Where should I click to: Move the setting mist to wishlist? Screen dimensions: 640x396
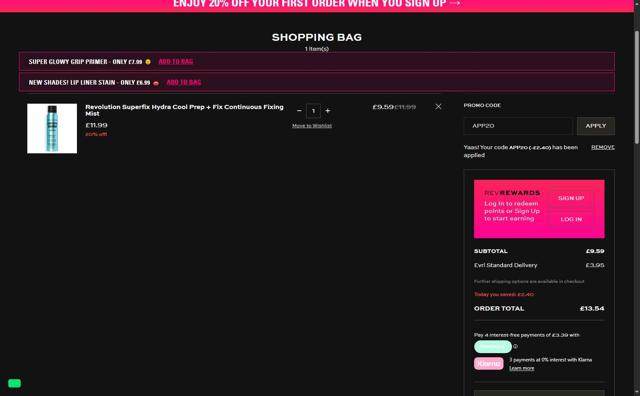point(312,126)
